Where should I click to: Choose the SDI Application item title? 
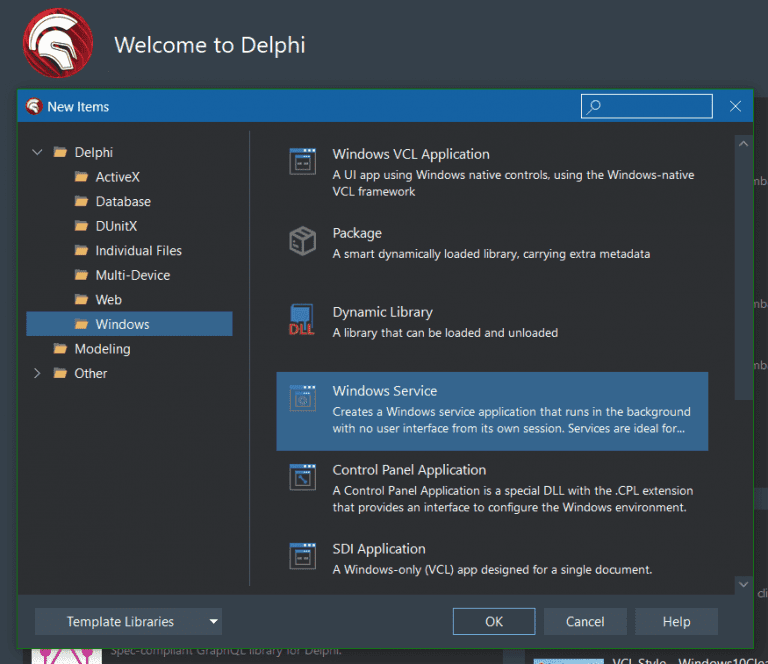(379, 549)
